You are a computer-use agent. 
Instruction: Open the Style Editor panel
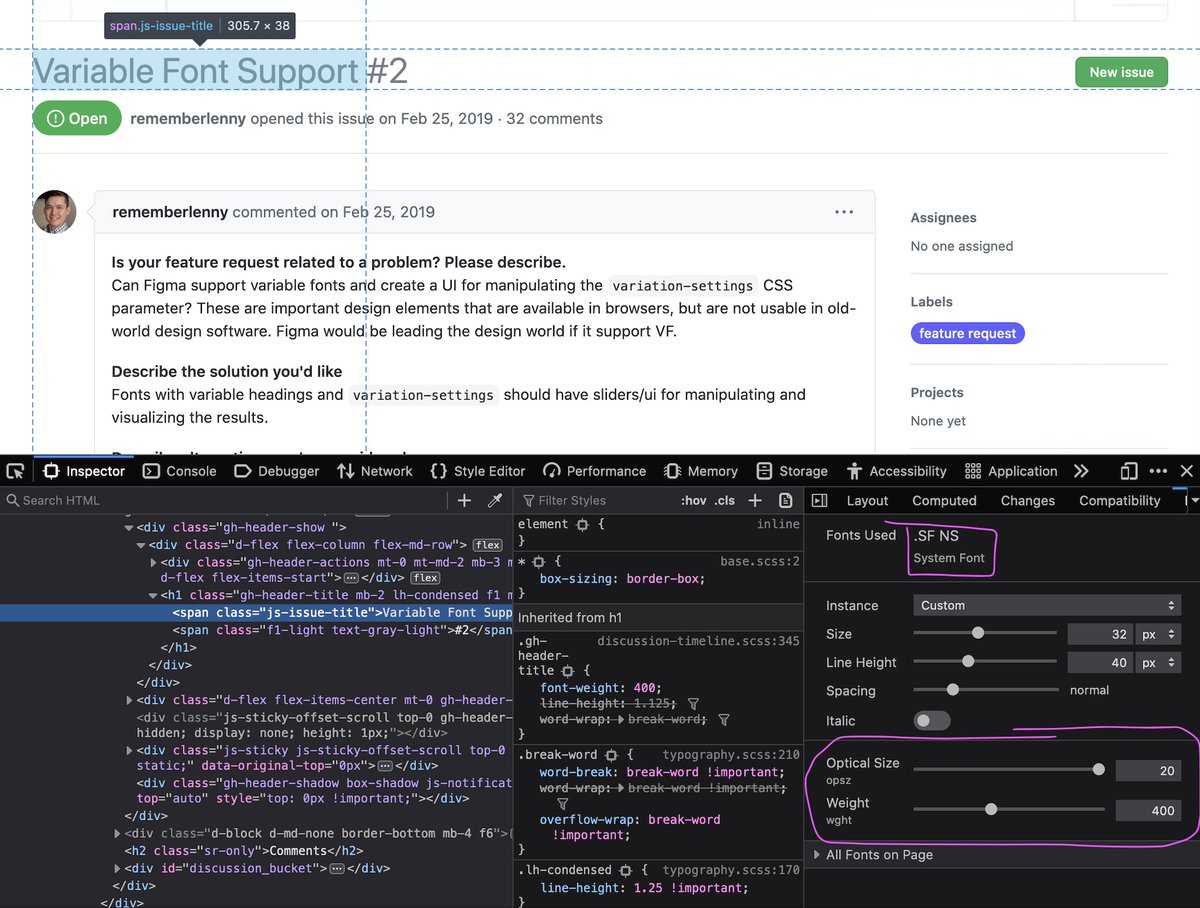[x=478, y=471]
